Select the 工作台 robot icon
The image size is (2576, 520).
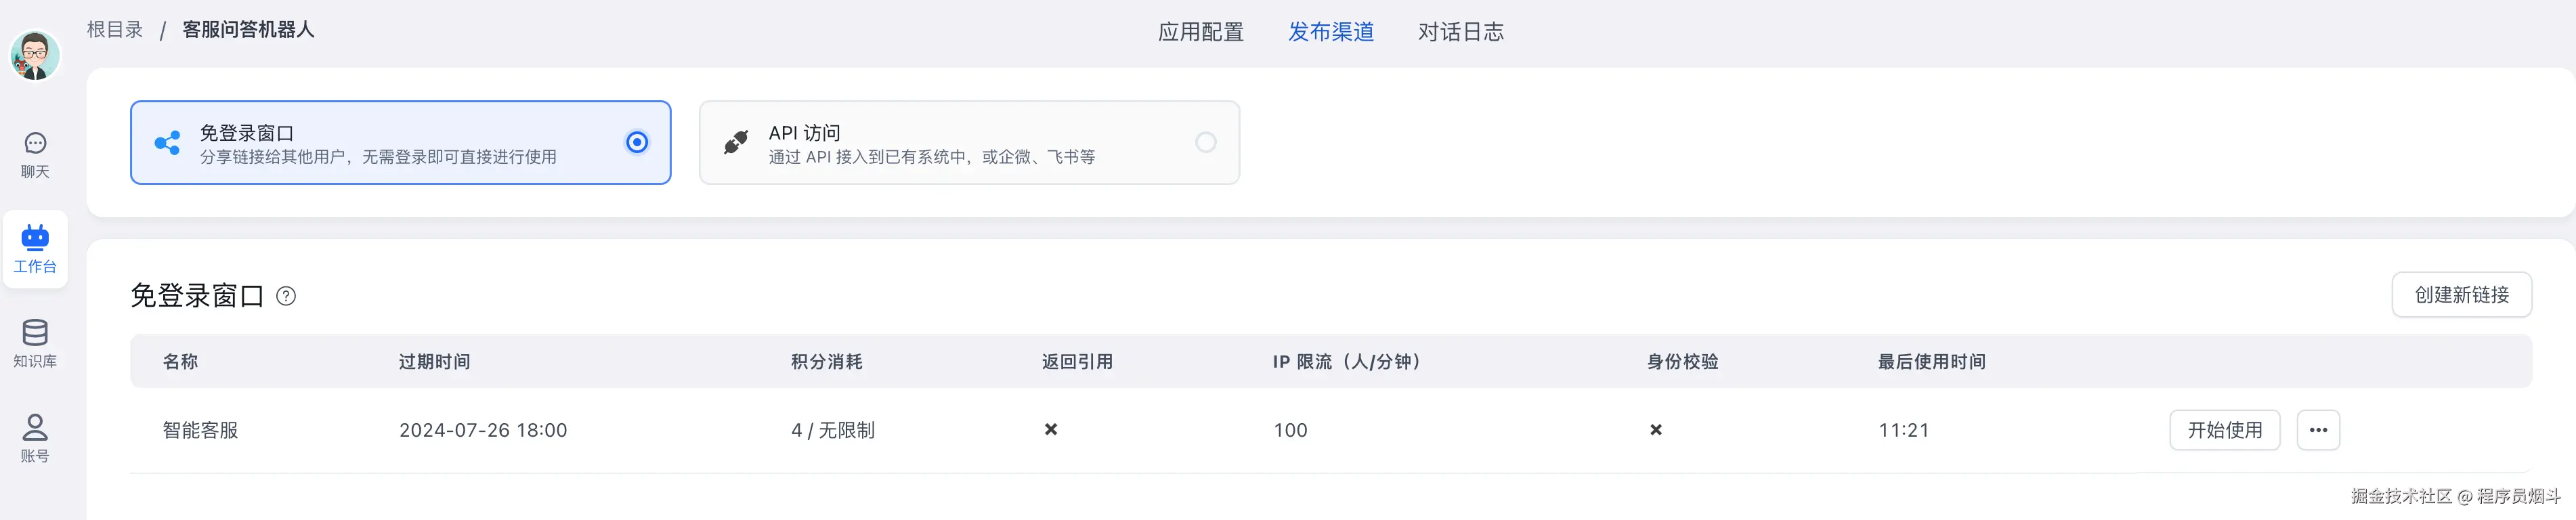[x=35, y=237]
